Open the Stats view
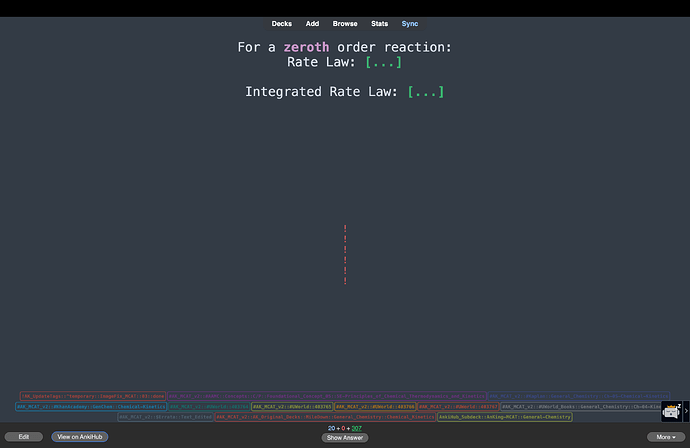 [379, 24]
